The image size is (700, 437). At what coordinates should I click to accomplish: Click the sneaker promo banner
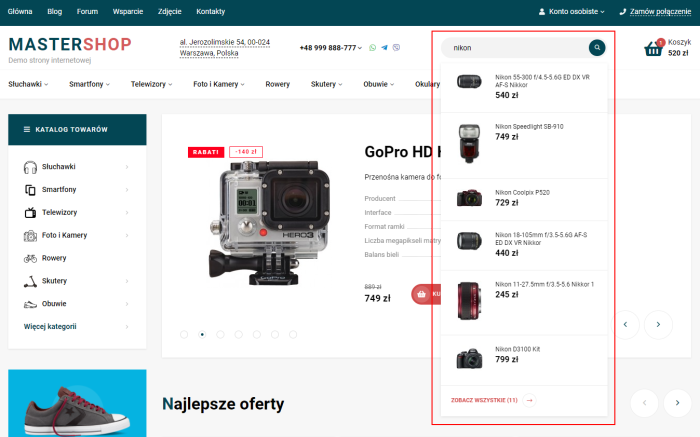(77, 403)
